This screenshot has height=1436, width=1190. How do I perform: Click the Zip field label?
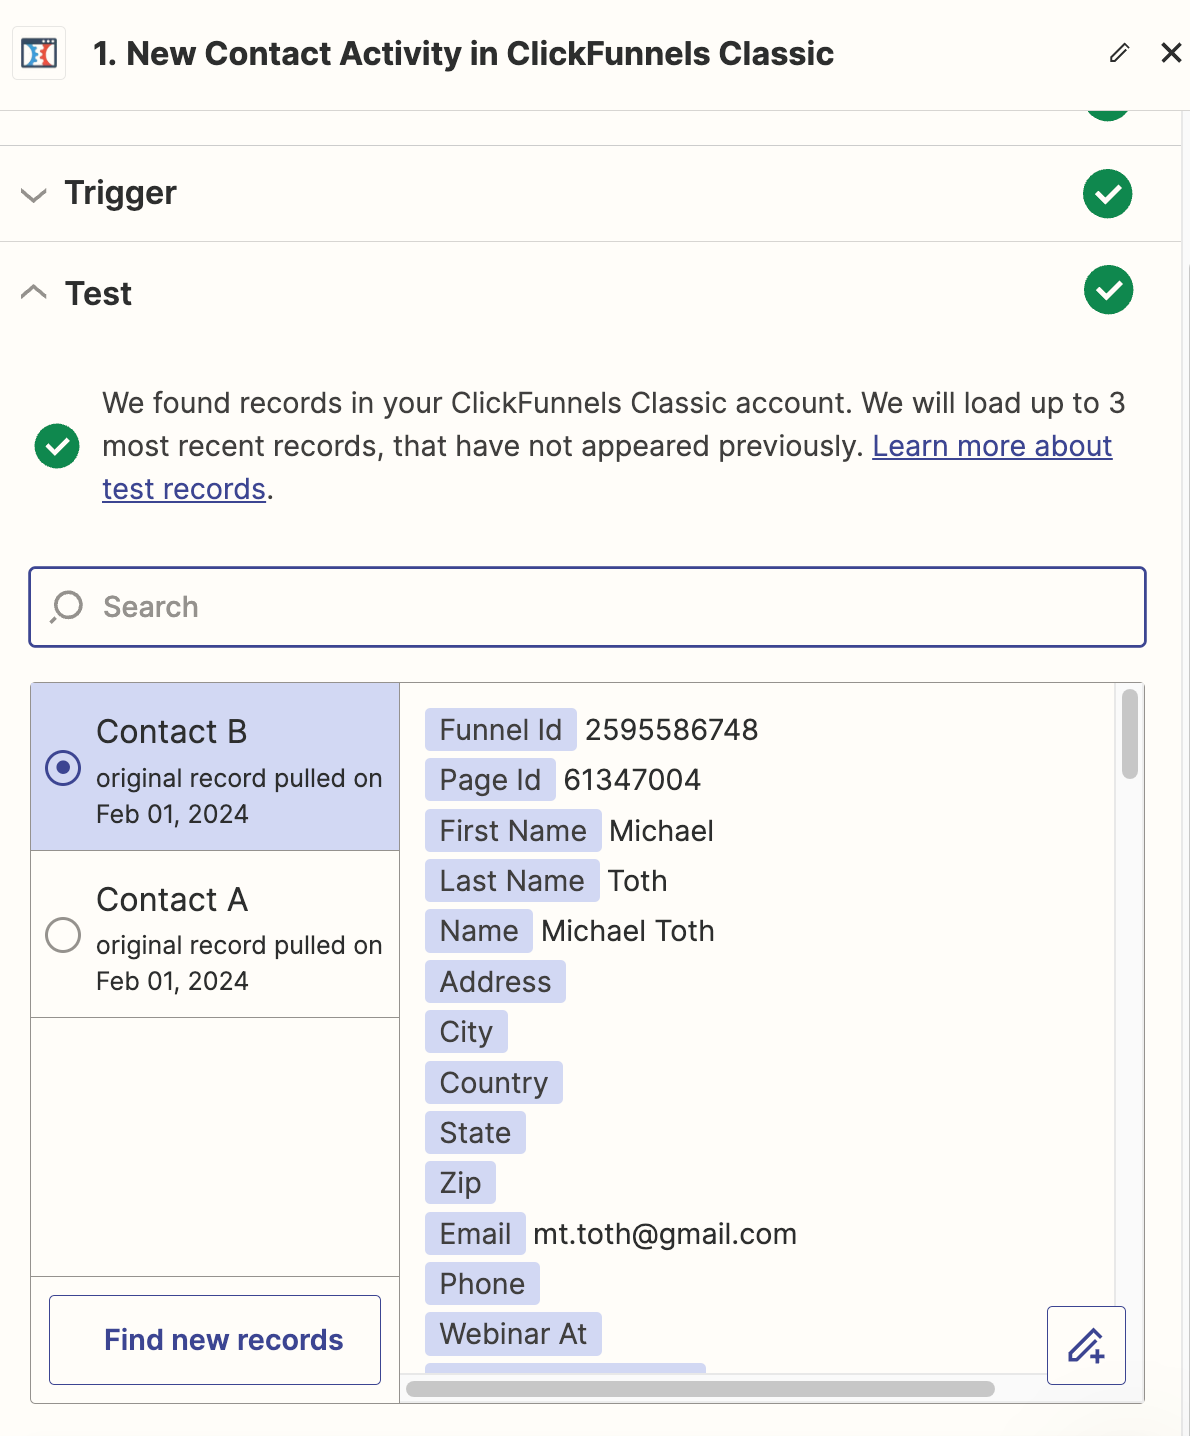click(460, 1183)
